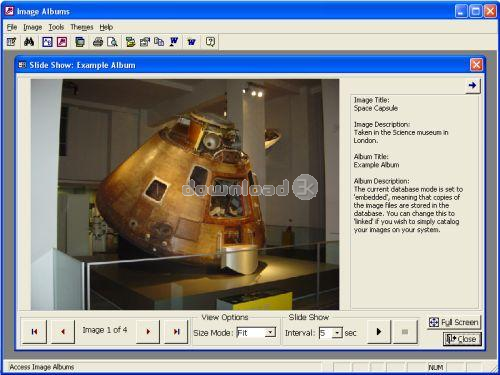The image size is (500, 375).
Task: Click the space capsule image
Action: (x=185, y=194)
